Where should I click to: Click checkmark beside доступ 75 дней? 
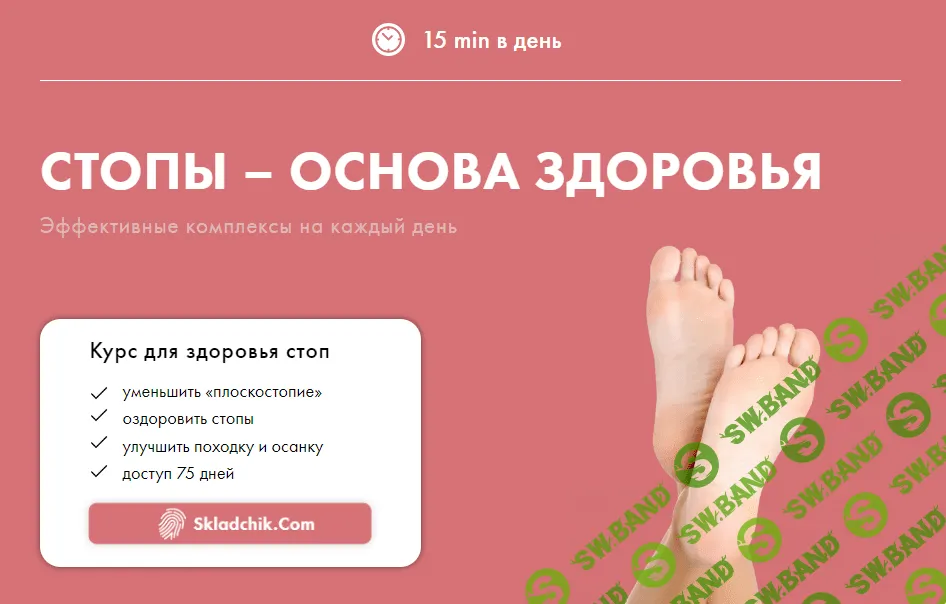coord(98,471)
